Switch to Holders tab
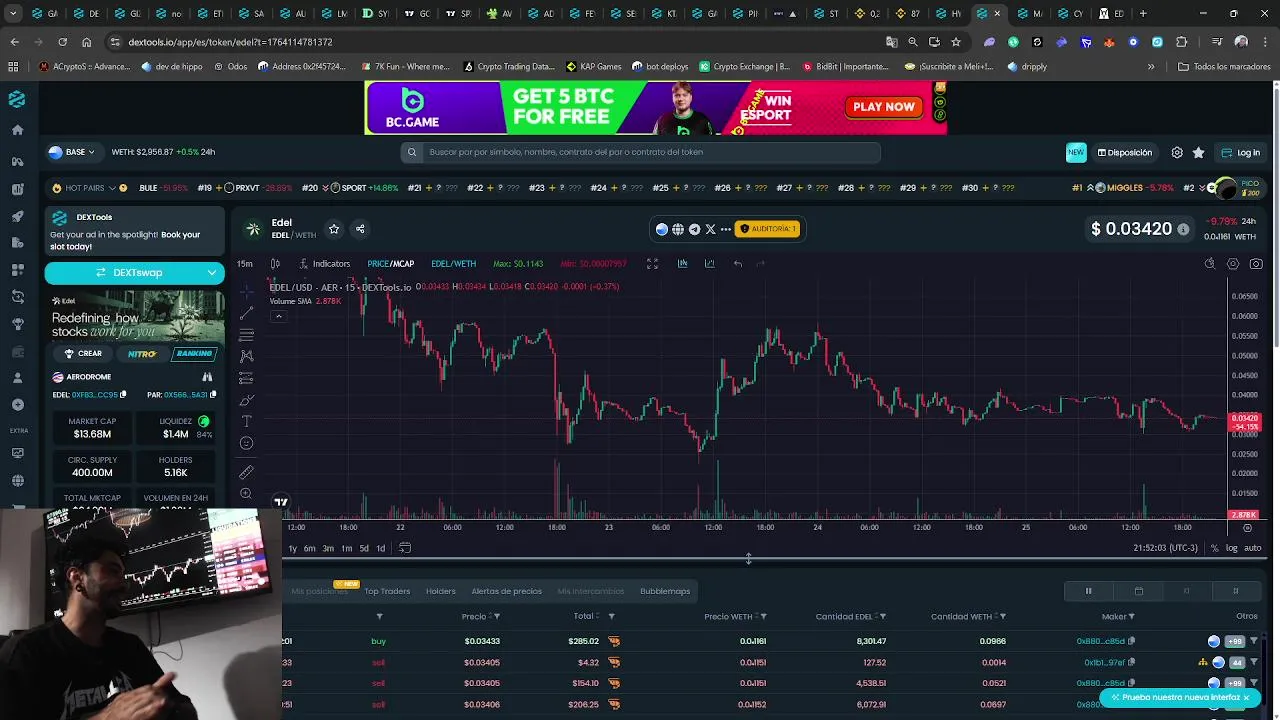 pos(440,591)
